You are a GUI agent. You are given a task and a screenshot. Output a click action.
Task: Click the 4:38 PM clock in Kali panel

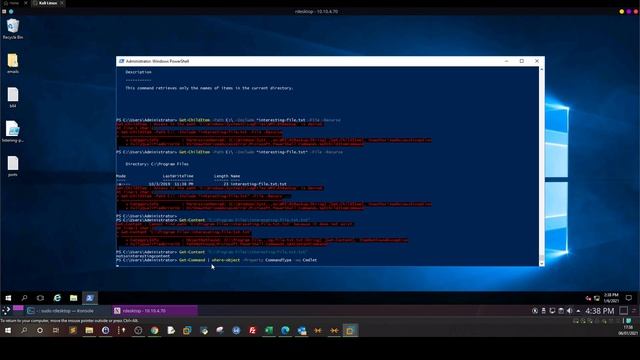click(x=600, y=311)
